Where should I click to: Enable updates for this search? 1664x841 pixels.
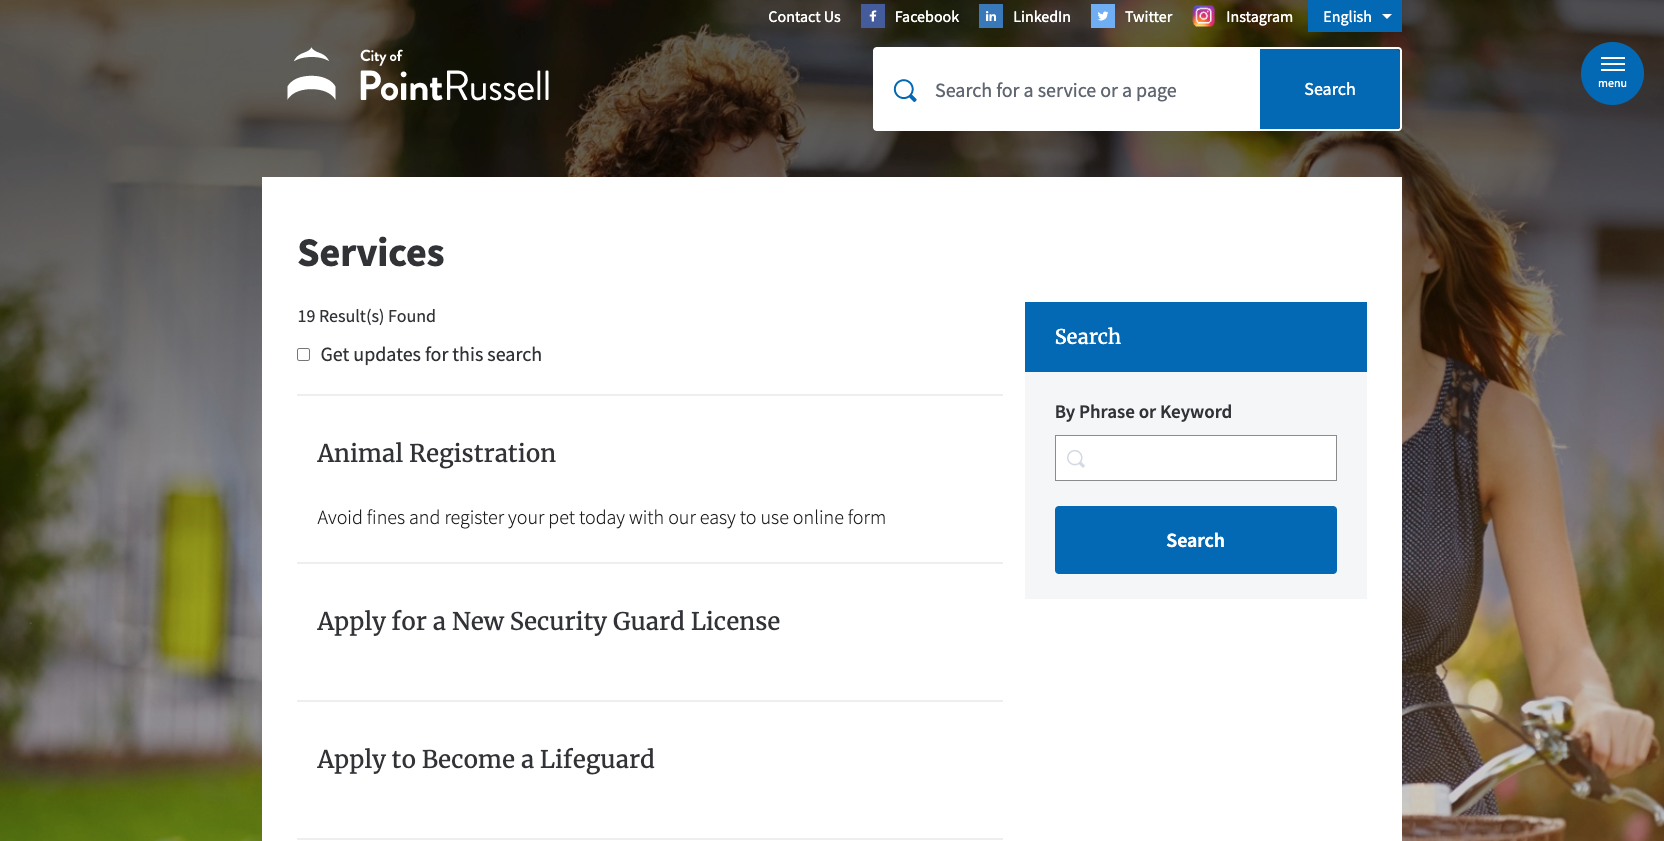click(x=303, y=354)
